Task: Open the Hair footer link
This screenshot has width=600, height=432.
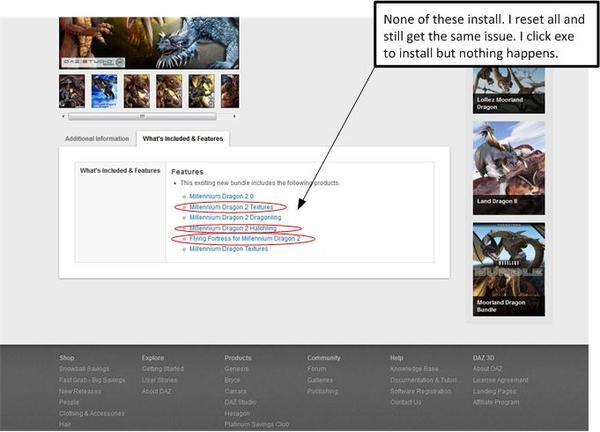Action: click(x=65, y=424)
